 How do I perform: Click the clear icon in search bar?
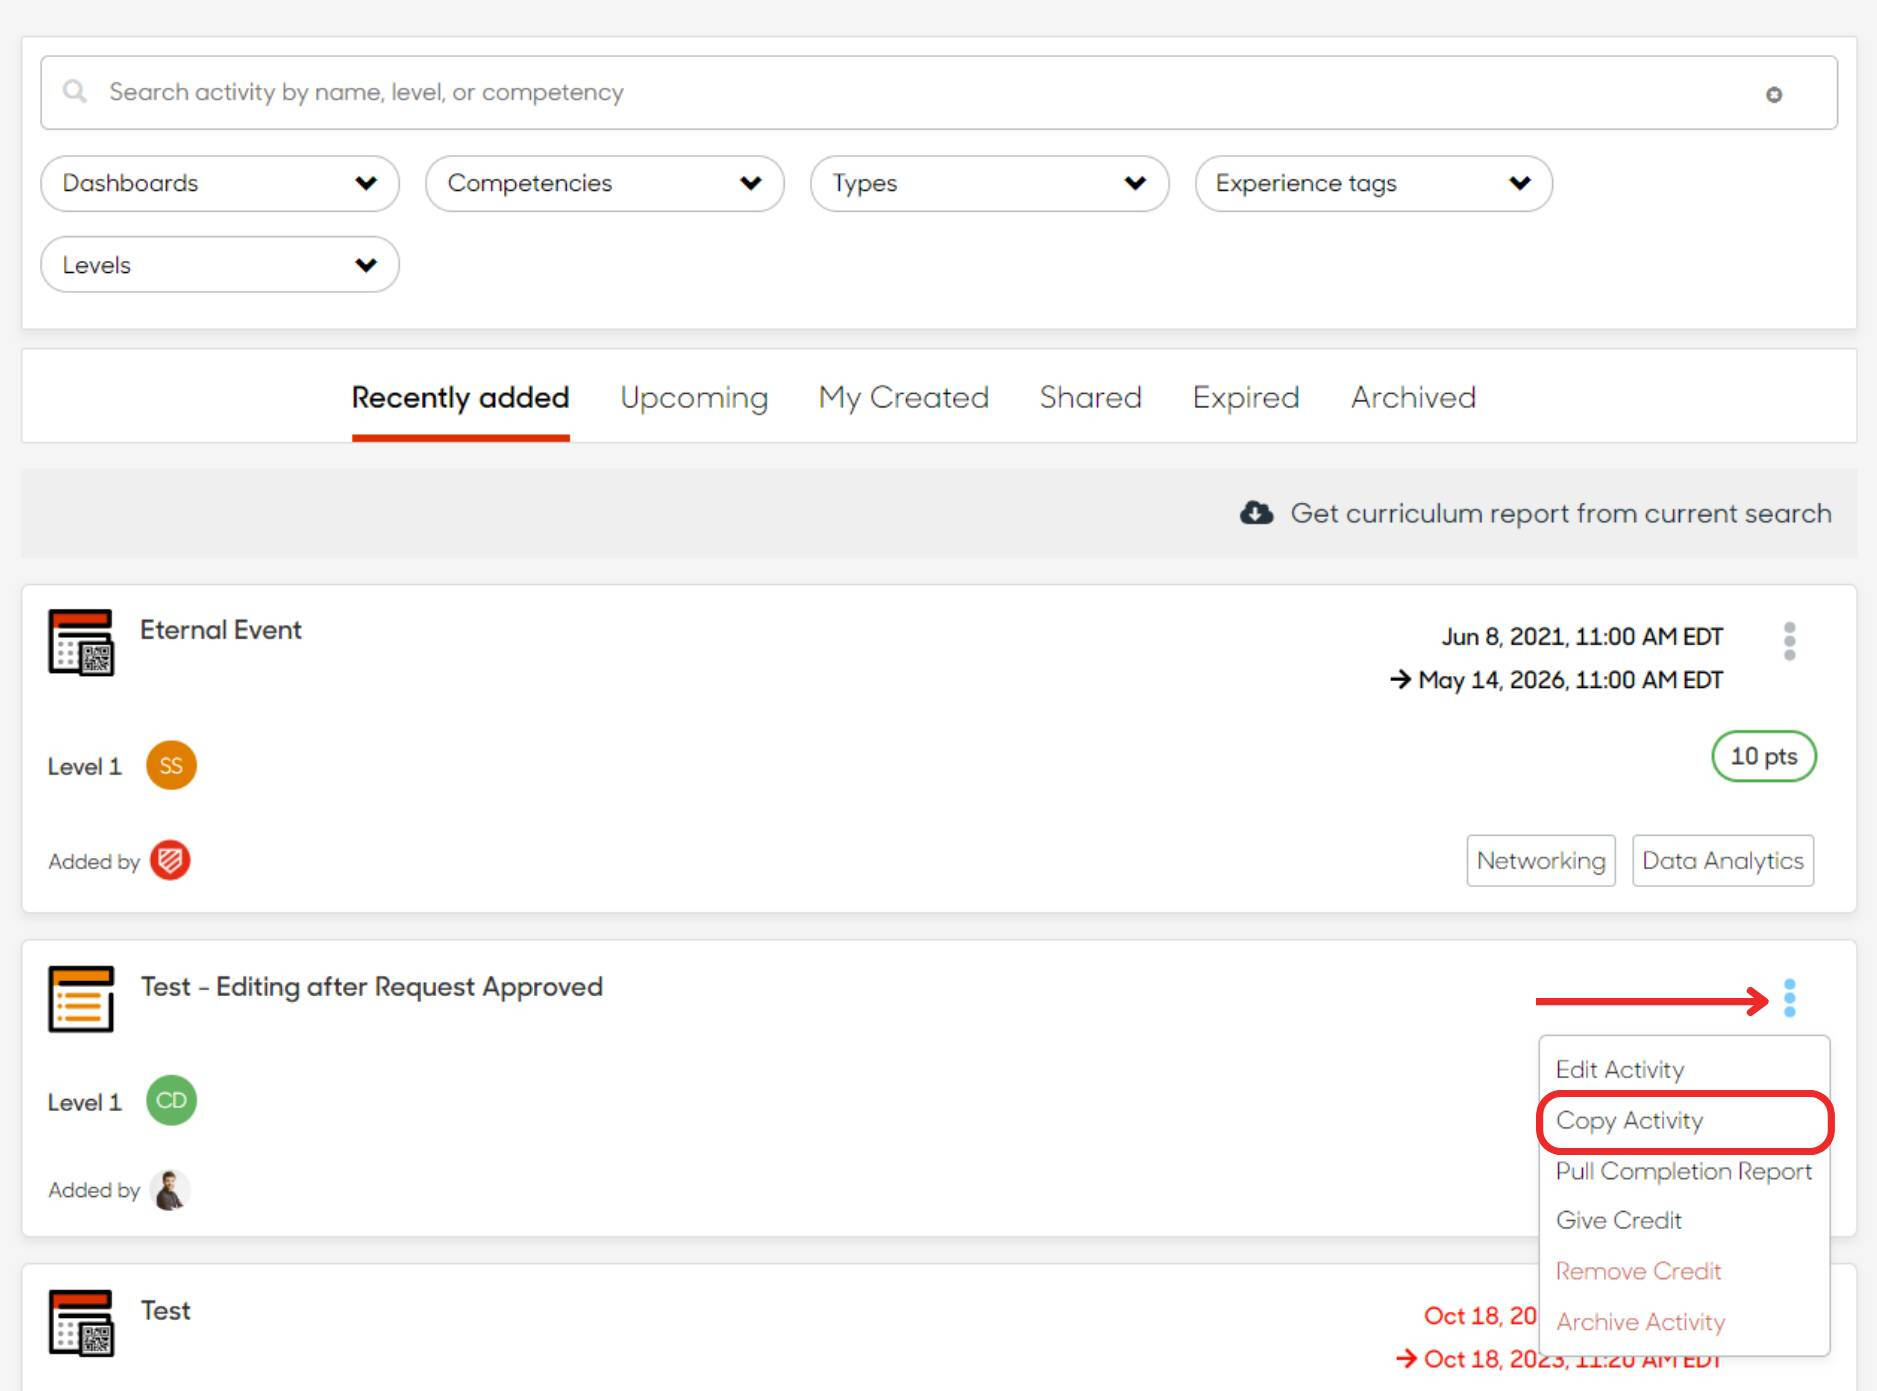click(1773, 95)
